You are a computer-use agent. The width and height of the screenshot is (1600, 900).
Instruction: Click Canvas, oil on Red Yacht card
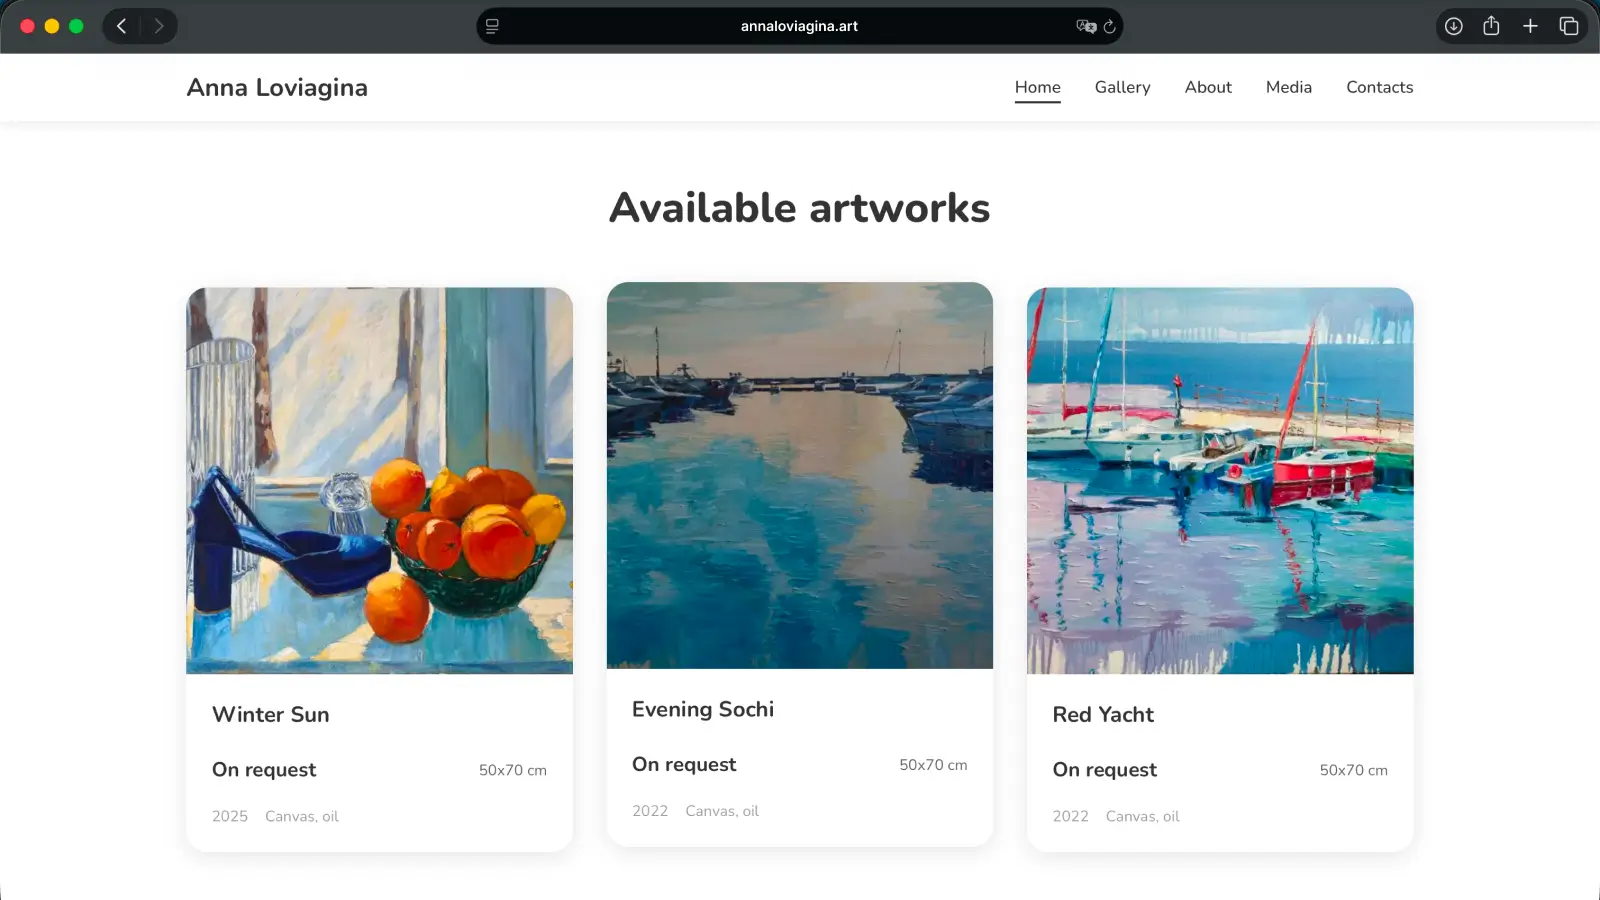click(x=1143, y=817)
